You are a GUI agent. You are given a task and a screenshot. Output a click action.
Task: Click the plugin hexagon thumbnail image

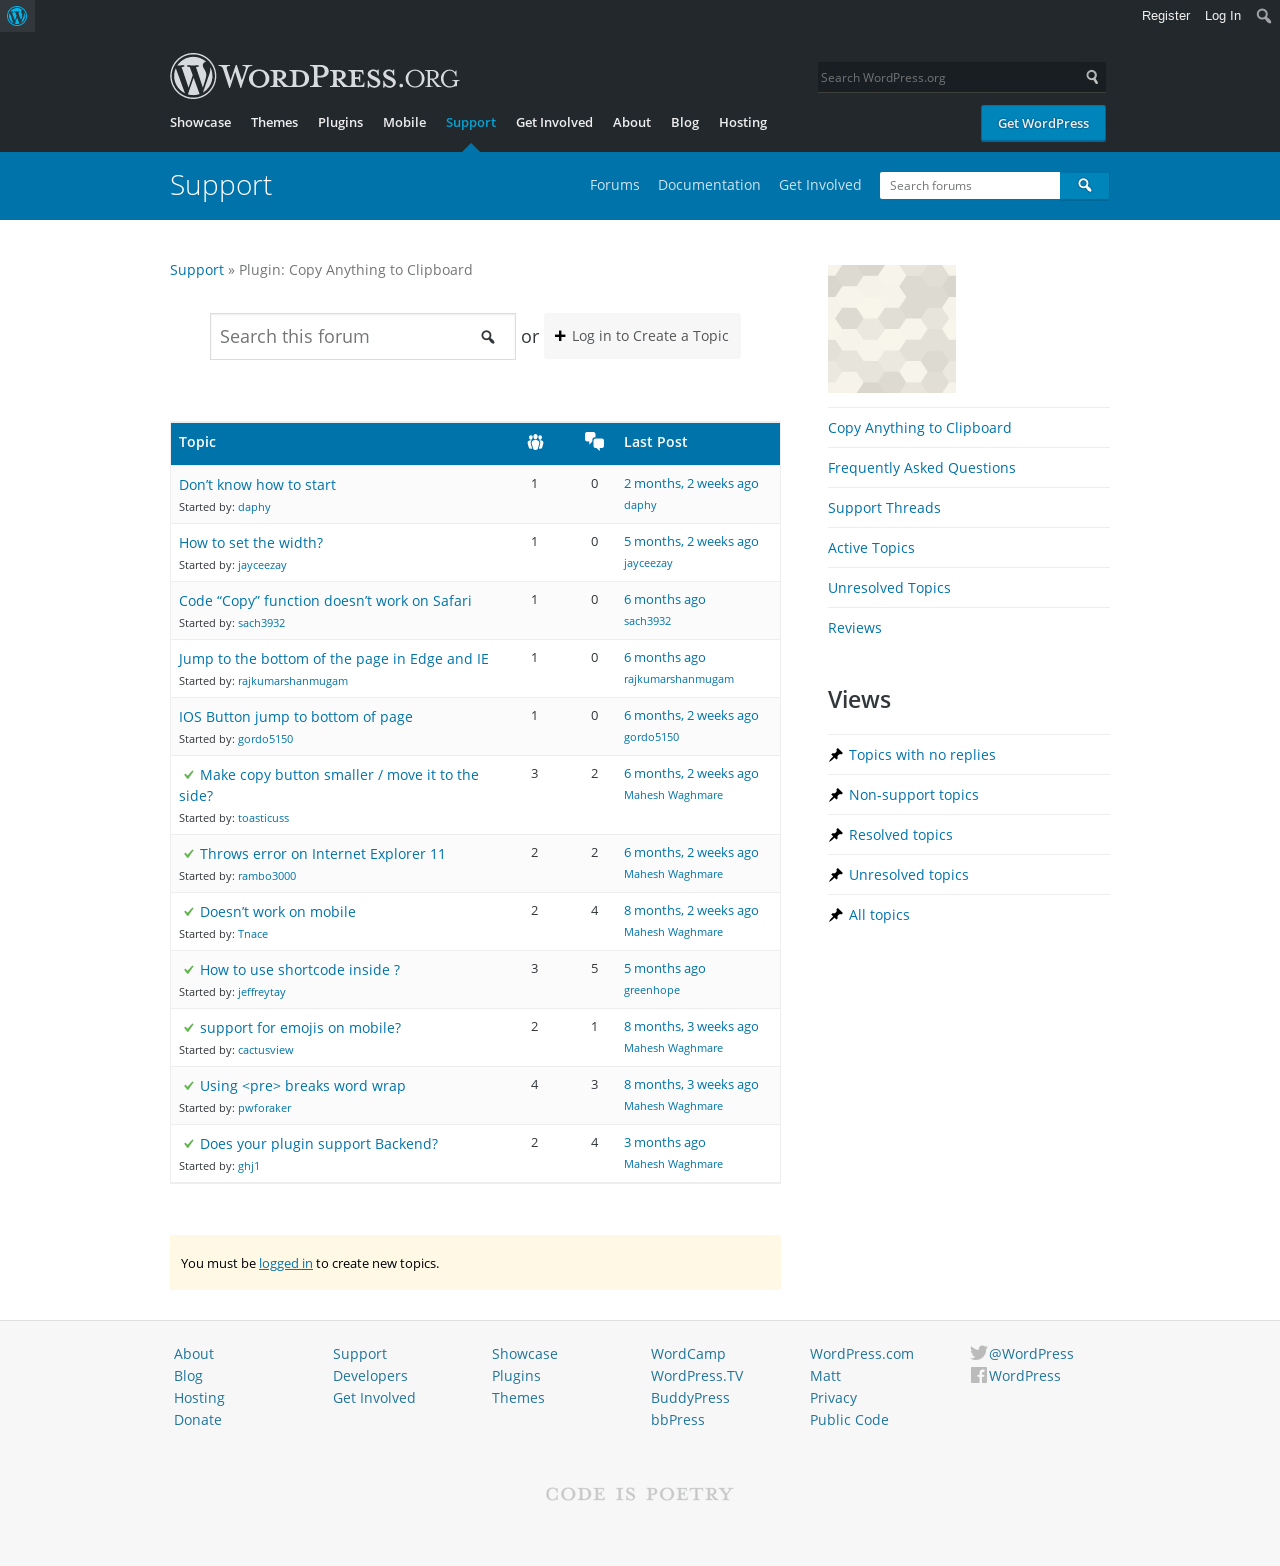pos(892,329)
